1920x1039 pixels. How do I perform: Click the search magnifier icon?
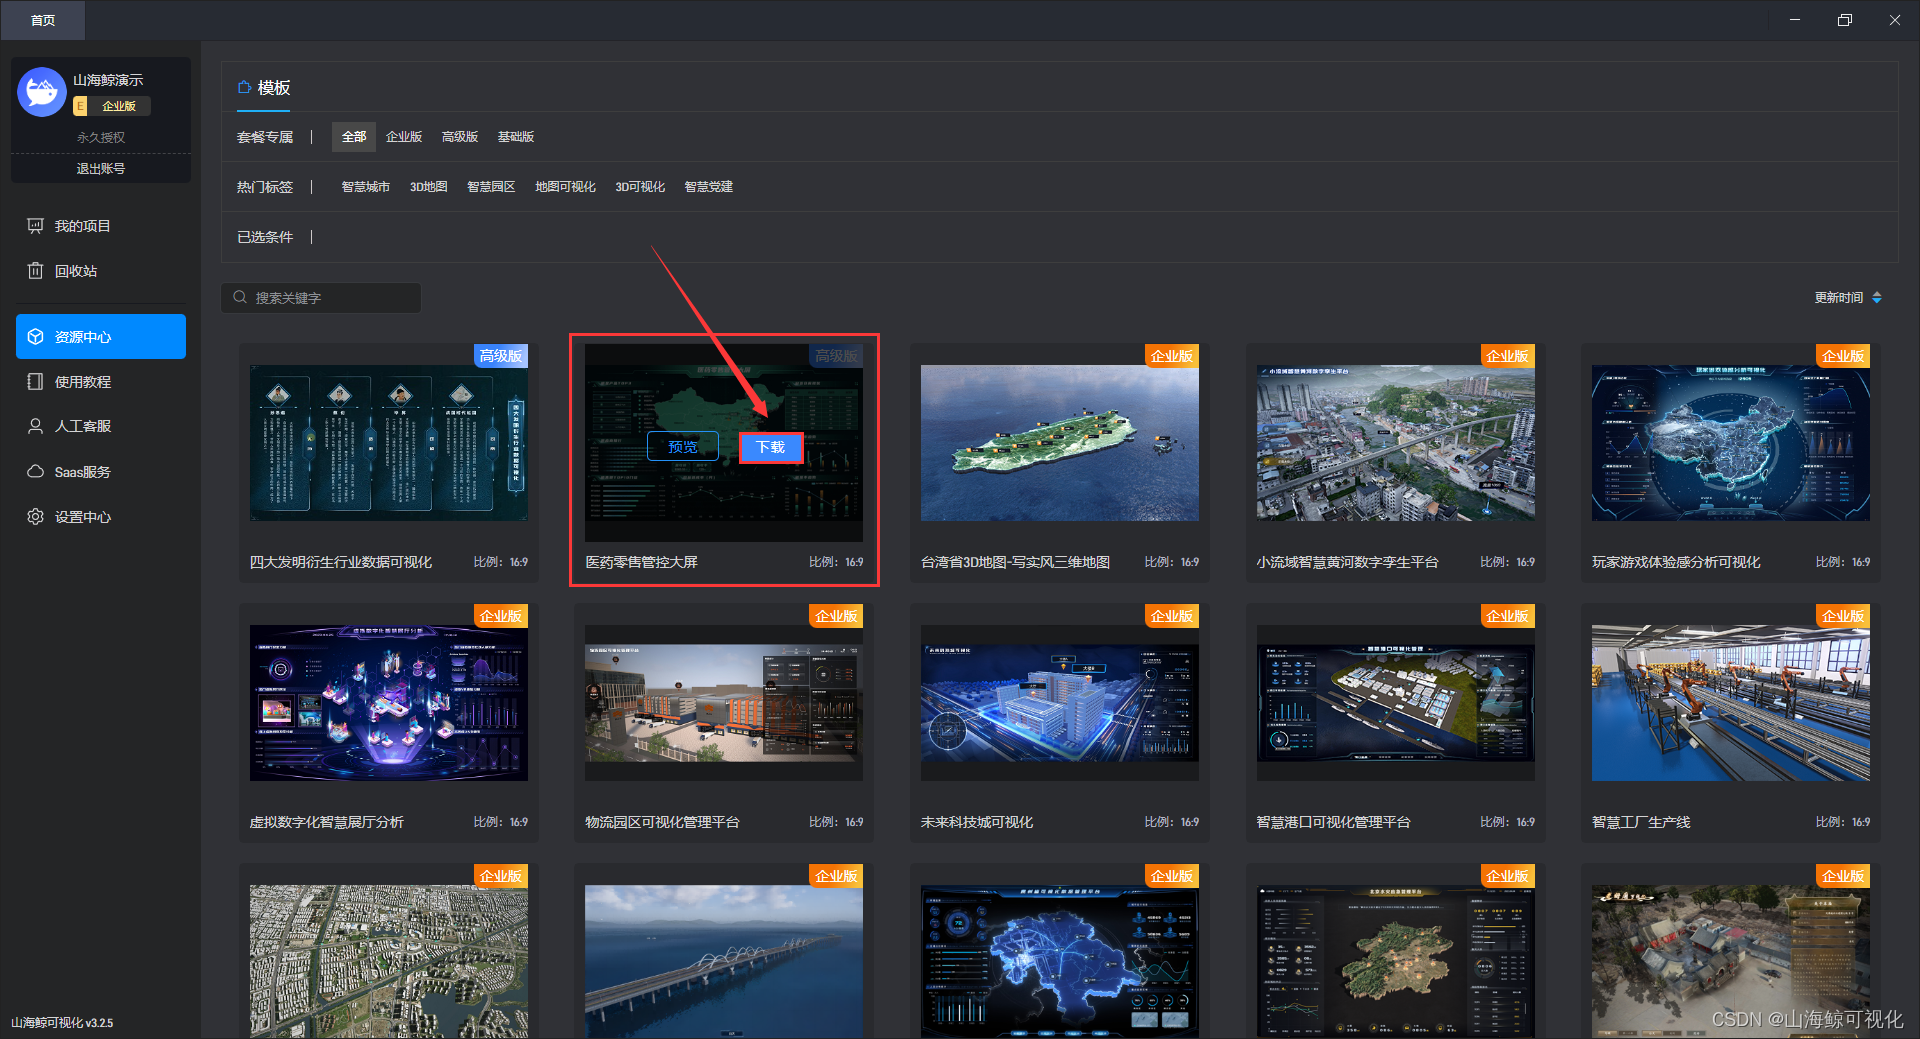tap(240, 297)
